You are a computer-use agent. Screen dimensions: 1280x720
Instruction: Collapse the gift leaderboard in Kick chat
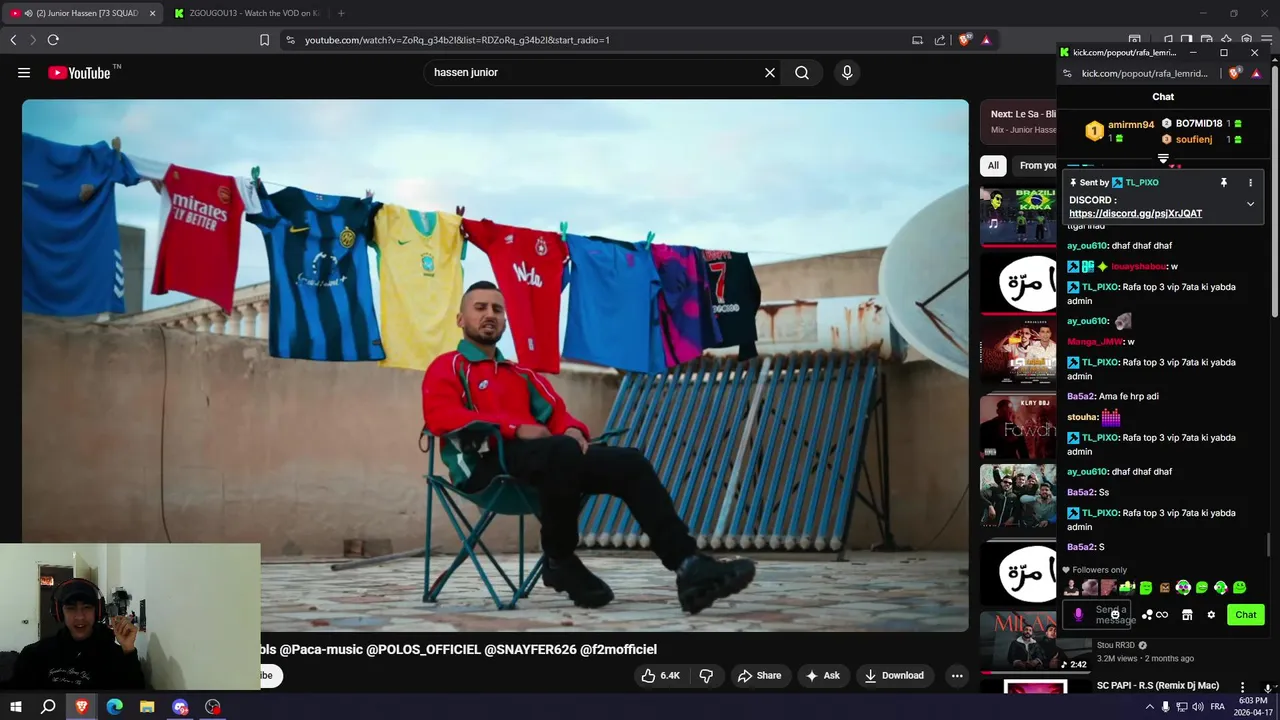pos(1163,159)
